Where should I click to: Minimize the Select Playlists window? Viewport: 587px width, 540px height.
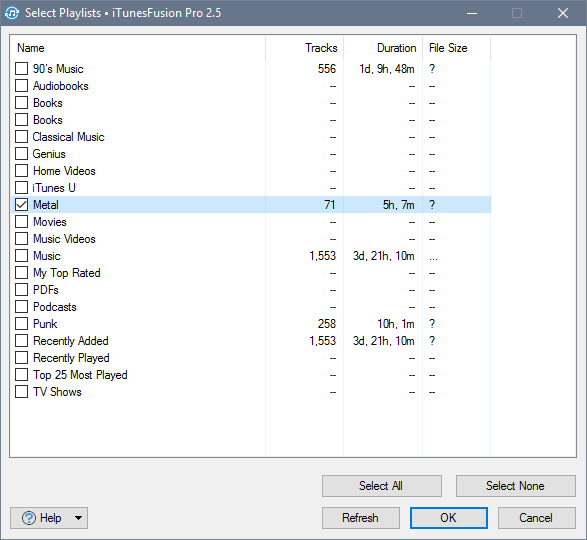(472, 13)
